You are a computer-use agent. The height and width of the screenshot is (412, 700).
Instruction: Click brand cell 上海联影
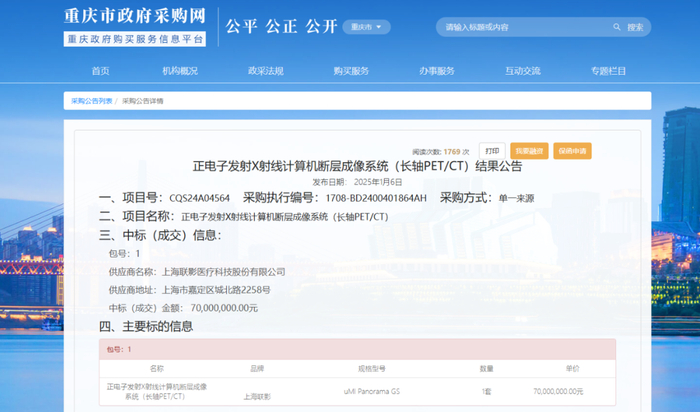click(x=257, y=396)
